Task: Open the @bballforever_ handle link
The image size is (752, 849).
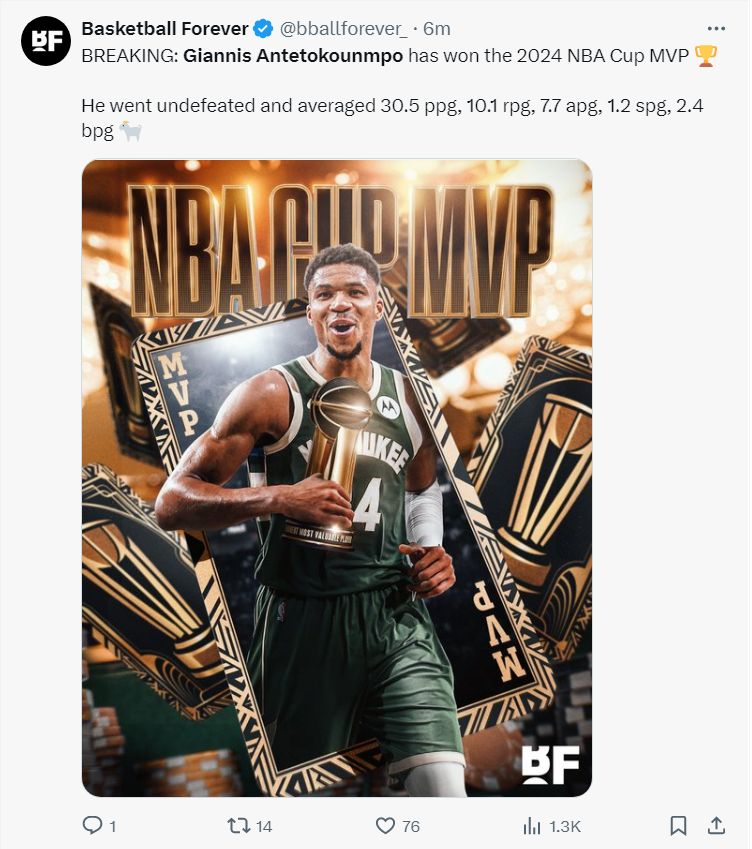Action: click(x=343, y=28)
